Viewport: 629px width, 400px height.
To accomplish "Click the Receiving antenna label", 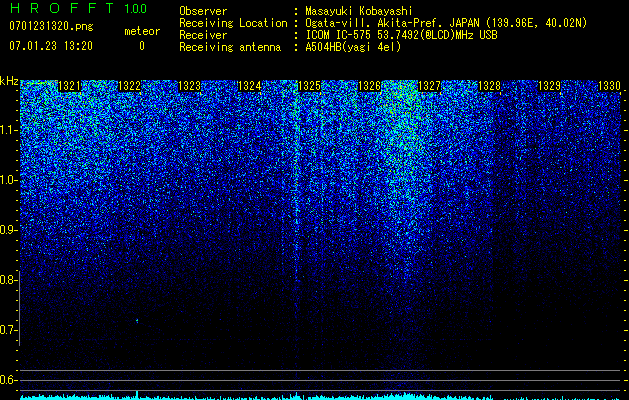I will point(230,47).
